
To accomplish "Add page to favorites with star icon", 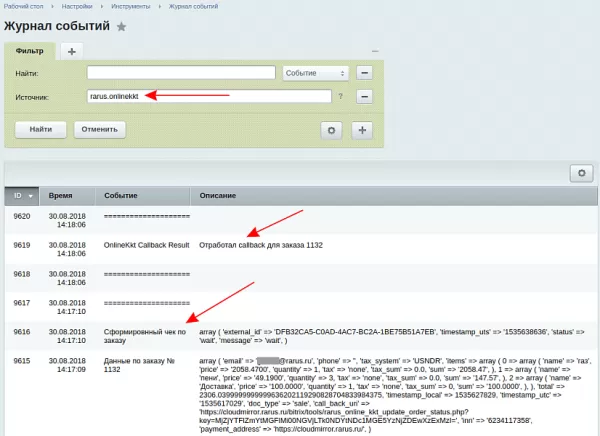I will 121,27.
